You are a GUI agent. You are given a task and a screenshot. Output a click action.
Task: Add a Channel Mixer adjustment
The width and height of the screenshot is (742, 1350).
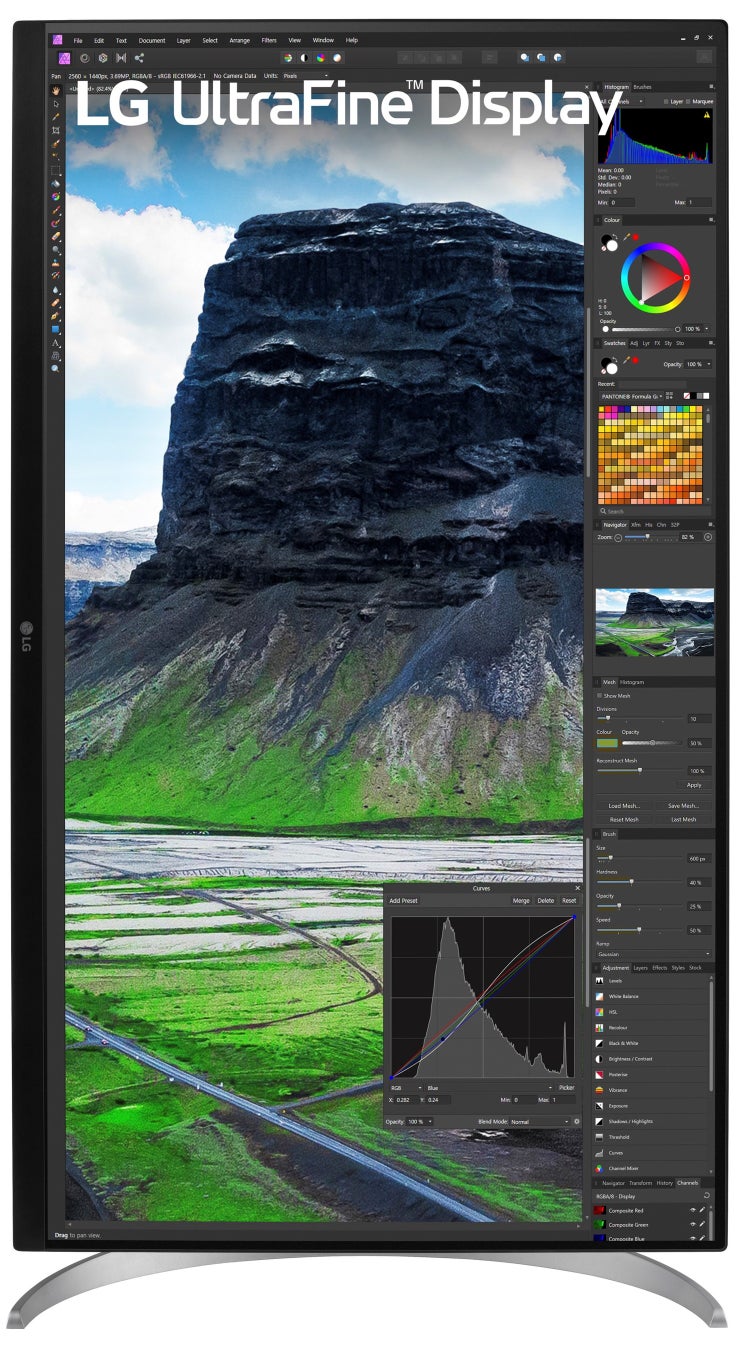pyautogui.click(x=653, y=1168)
